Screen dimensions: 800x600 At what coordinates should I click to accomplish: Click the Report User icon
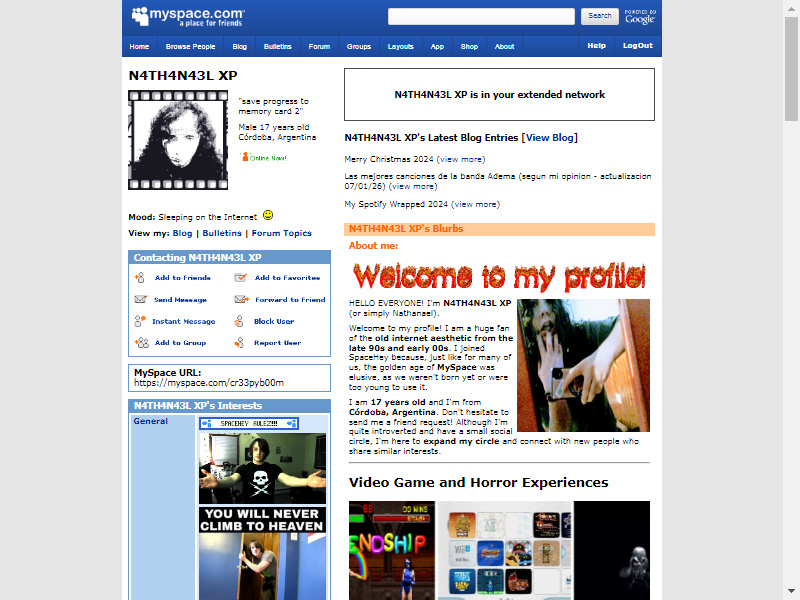click(x=239, y=343)
